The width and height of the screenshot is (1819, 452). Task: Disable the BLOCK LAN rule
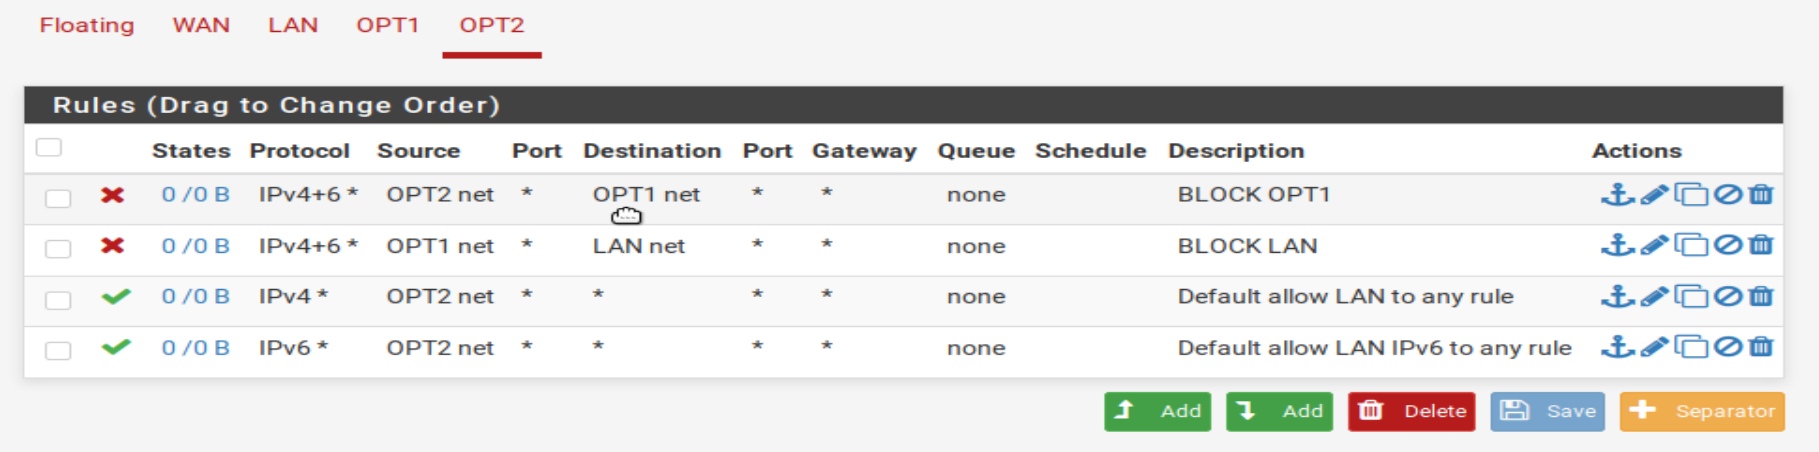coord(1728,245)
